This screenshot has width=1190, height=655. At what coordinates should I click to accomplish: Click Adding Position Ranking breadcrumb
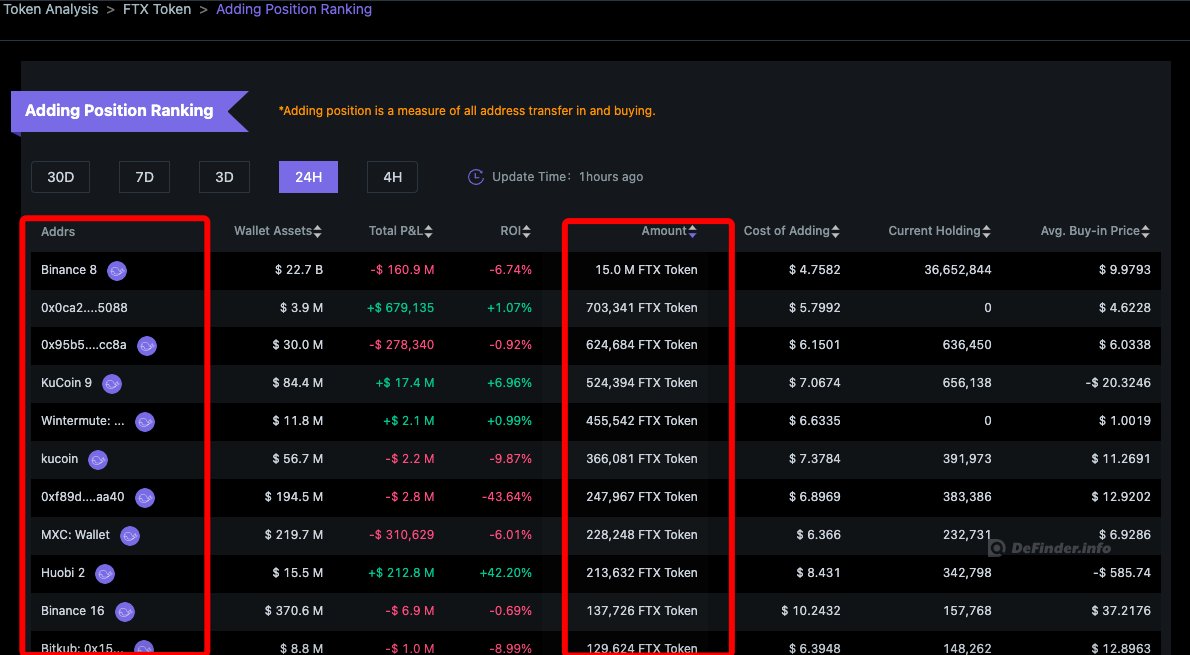(294, 10)
